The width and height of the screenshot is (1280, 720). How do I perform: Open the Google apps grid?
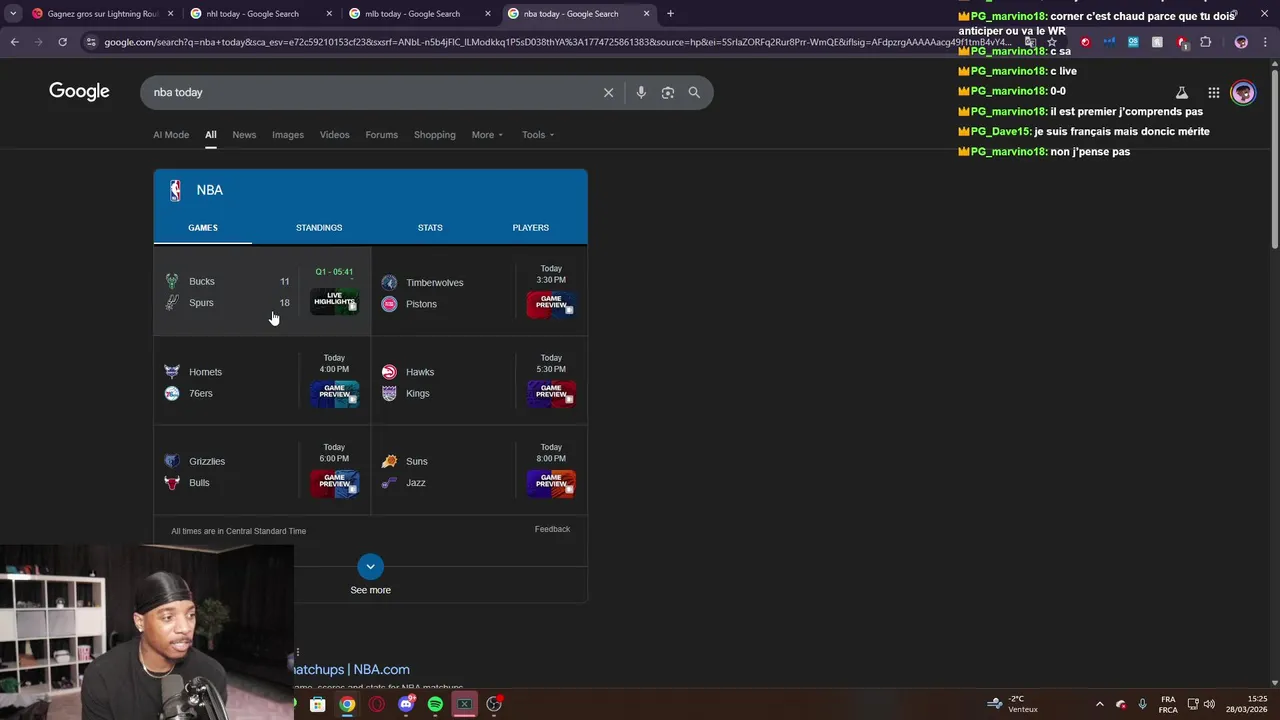click(1213, 92)
